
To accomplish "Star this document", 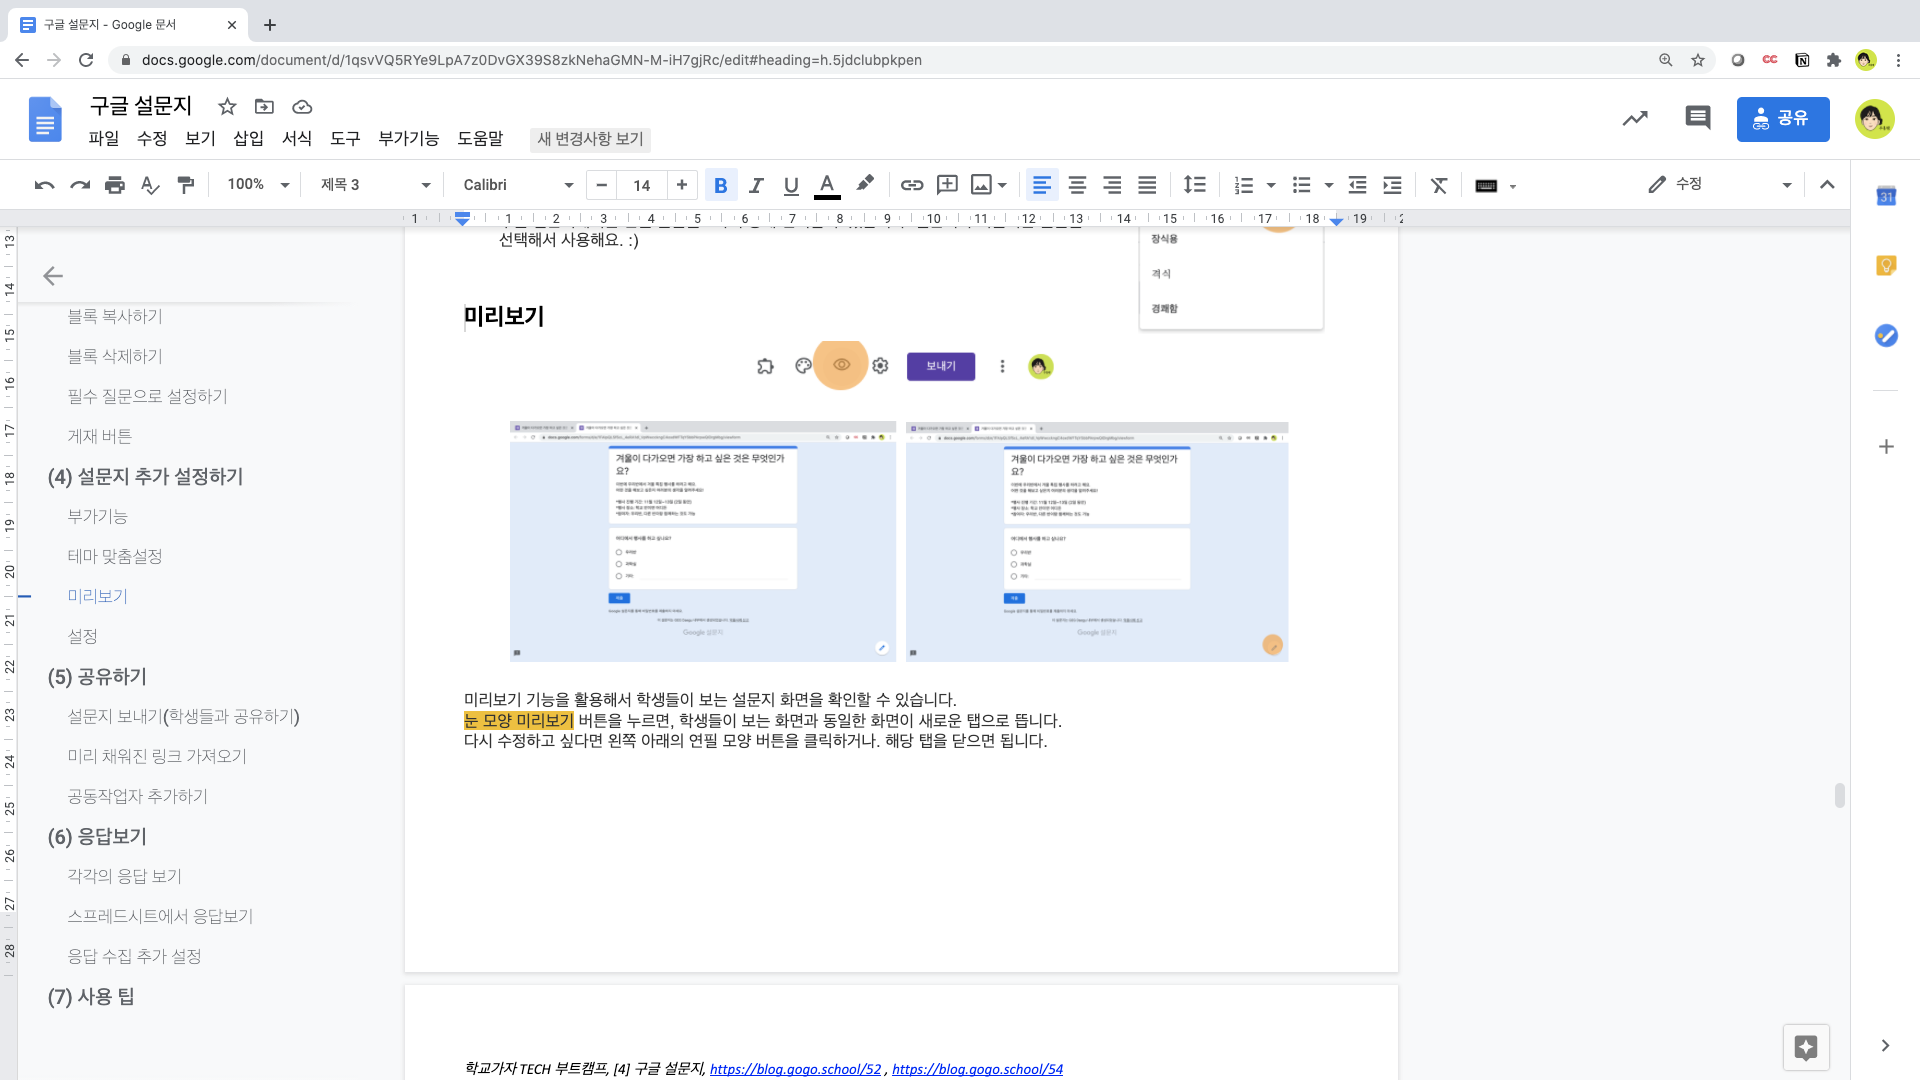I will coord(227,107).
